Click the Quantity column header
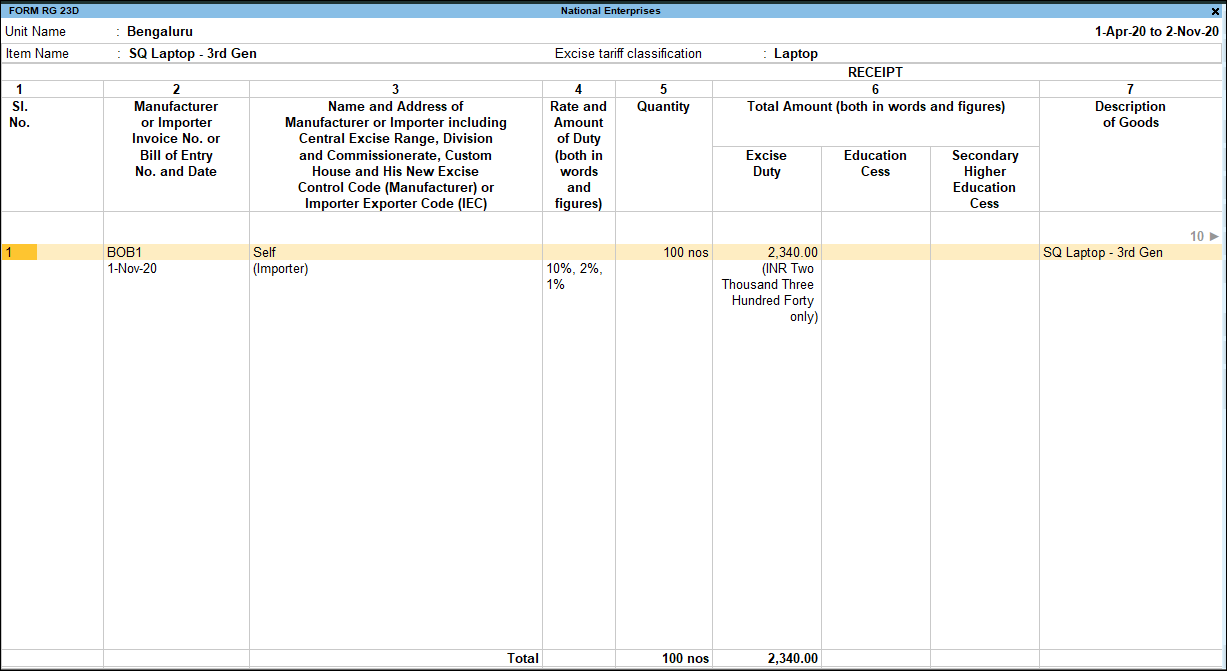Image resolution: width=1227 pixels, height=671 pixels. (x=664, y=107)
